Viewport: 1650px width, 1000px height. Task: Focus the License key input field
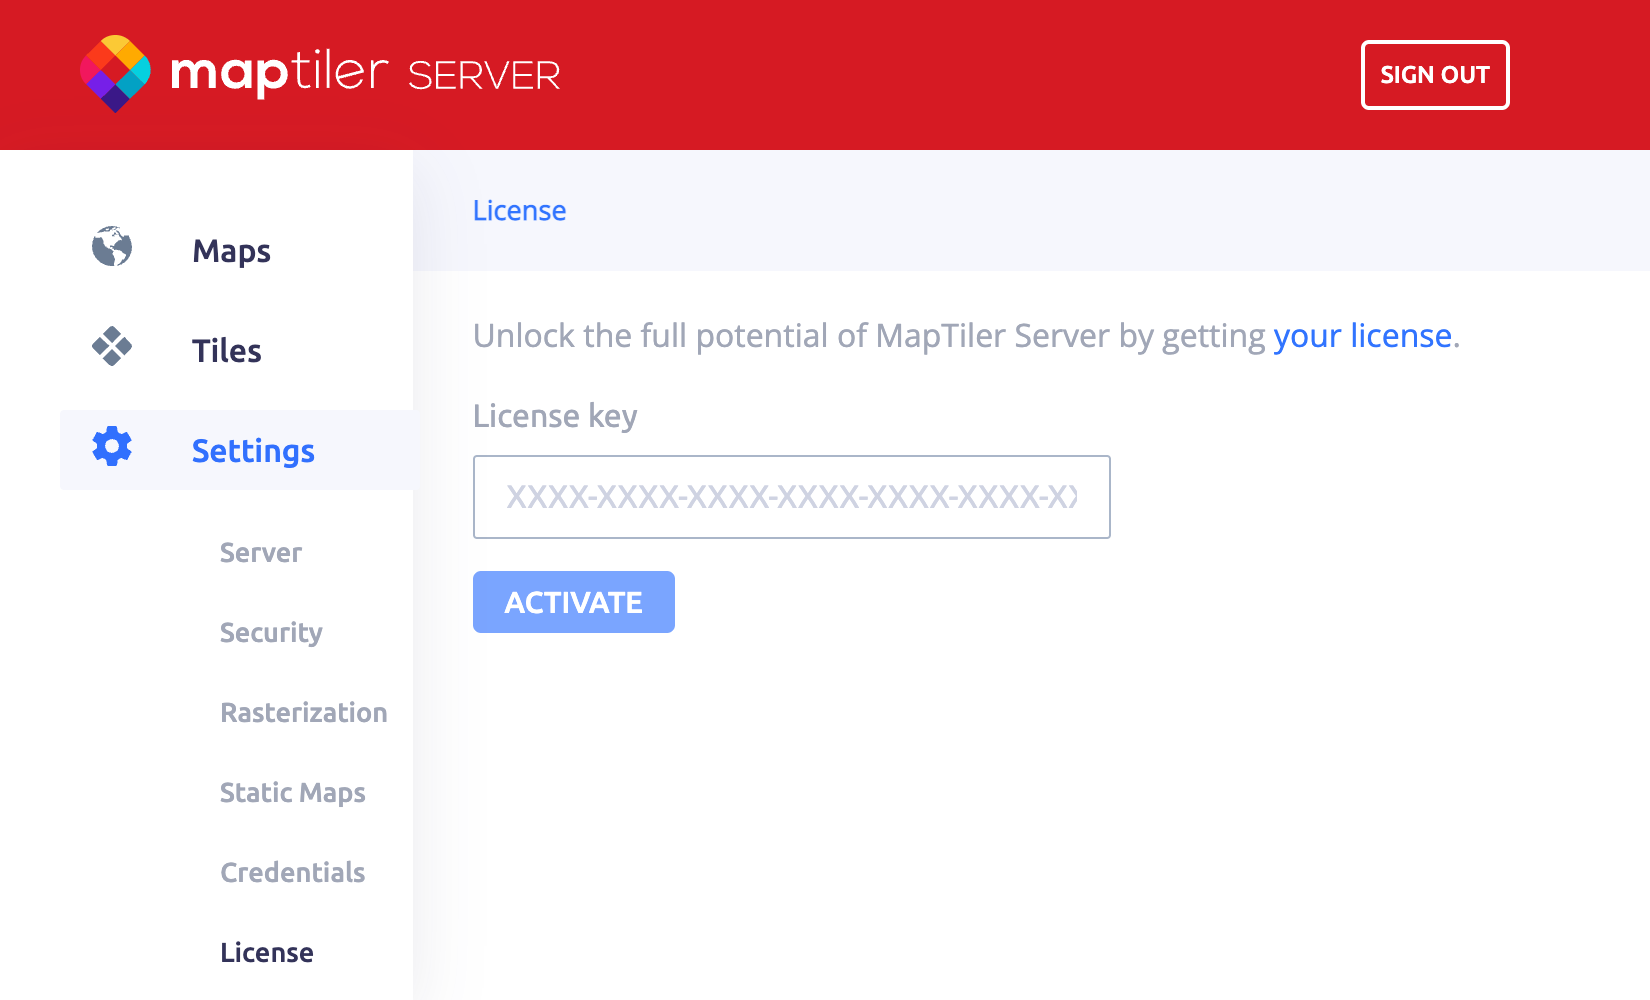(791, 497)
